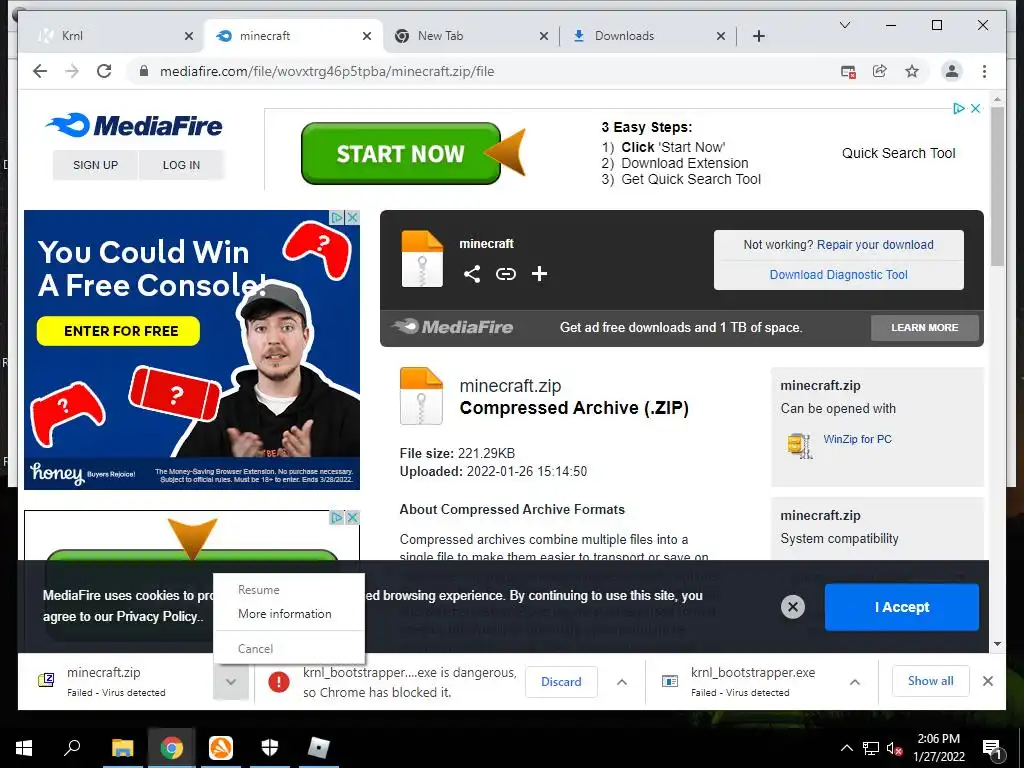Image resolution: width=1024 pixels, height=768 pixels.
Task: Discard the dangerous krnl_bootstrapper download
Action: click(x=561, y=682)
